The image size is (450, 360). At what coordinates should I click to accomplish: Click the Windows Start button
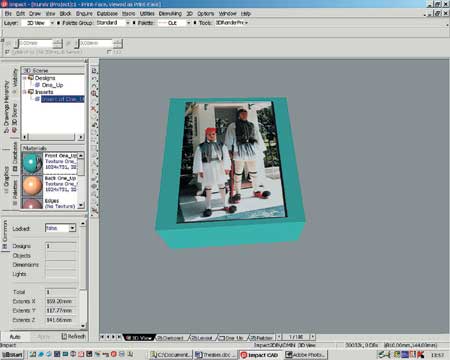tap(12, 355)
